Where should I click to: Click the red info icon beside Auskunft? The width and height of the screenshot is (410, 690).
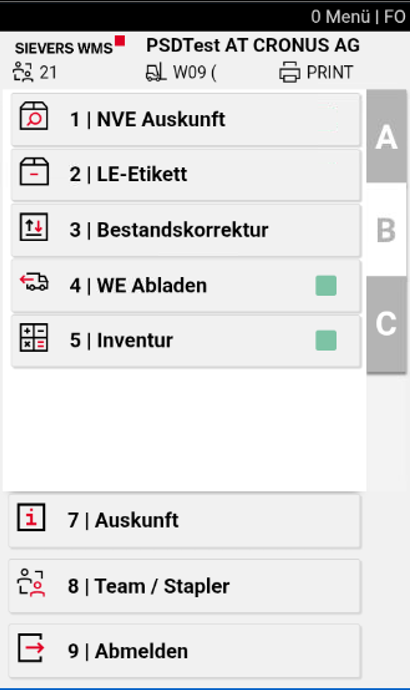coord(31,517)
